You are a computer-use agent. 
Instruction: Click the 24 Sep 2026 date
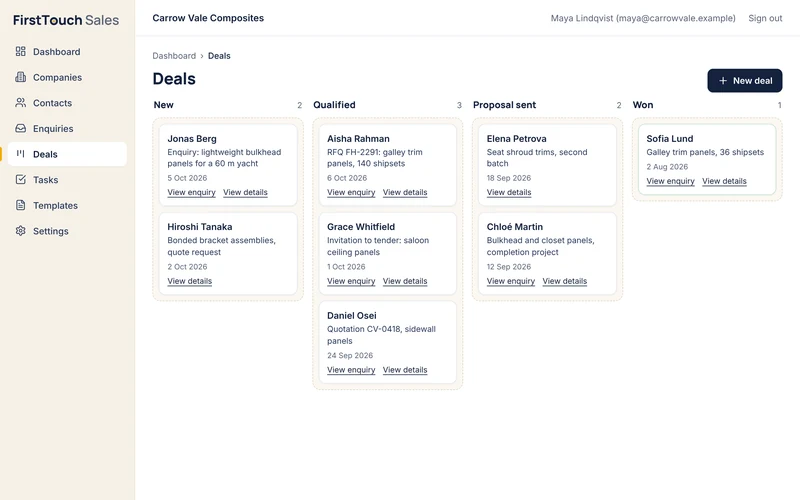[350, 356]
